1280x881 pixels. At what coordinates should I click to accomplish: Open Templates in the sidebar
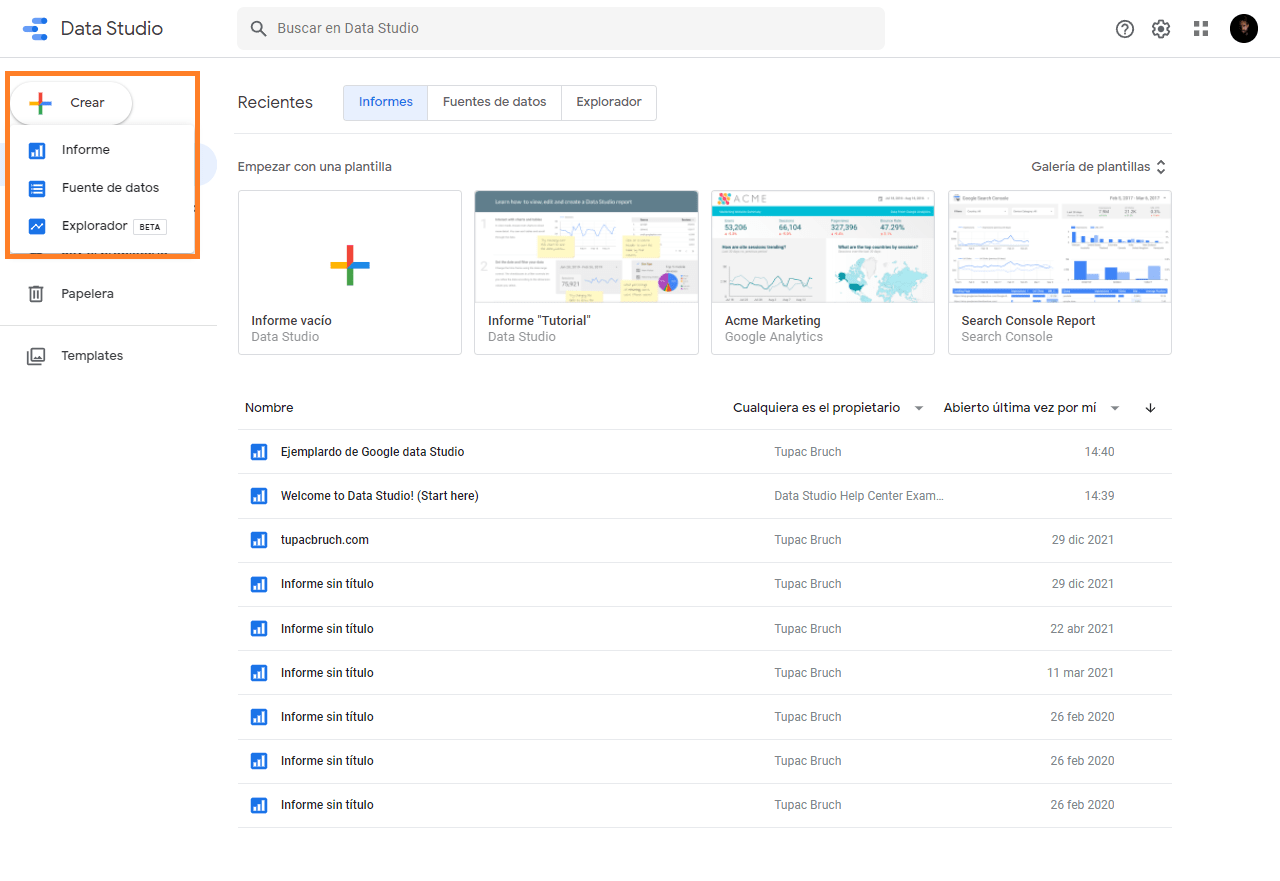tap(92, 356)
